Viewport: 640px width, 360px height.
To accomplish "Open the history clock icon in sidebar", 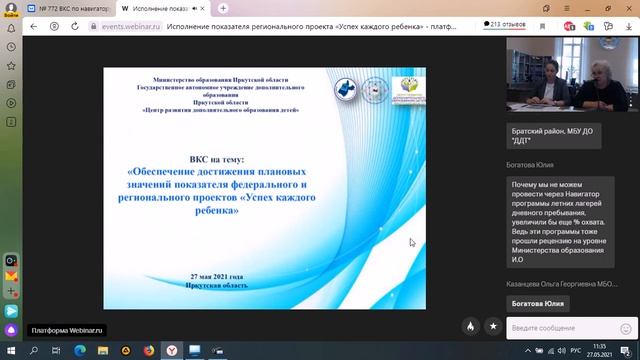I will click(x=11, y=47).
